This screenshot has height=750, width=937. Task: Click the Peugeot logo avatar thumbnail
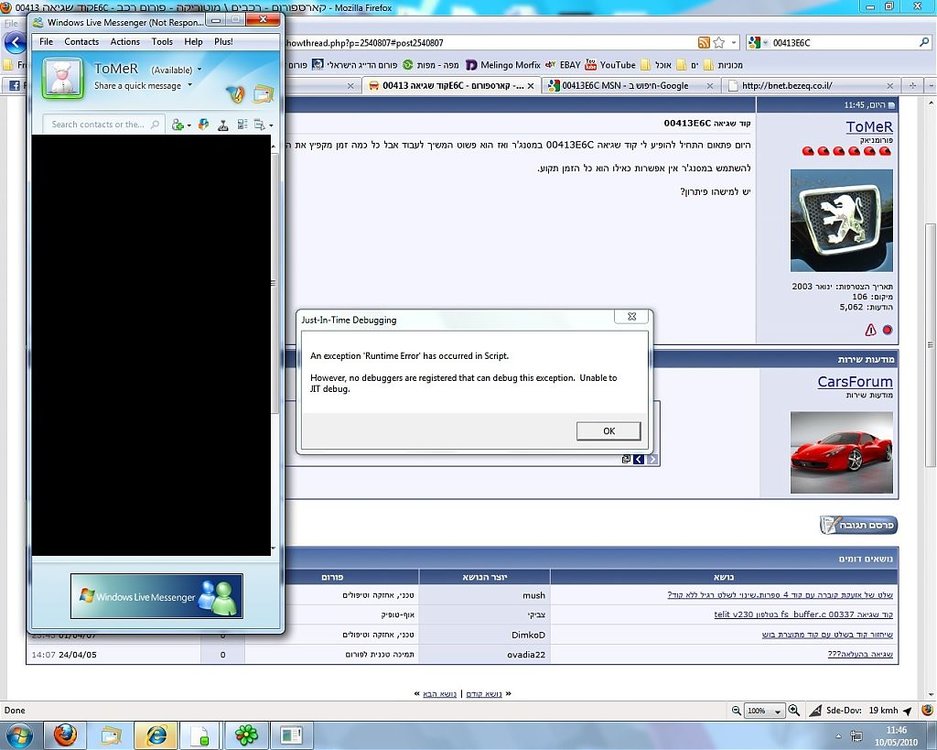click(x=841, y=221)
